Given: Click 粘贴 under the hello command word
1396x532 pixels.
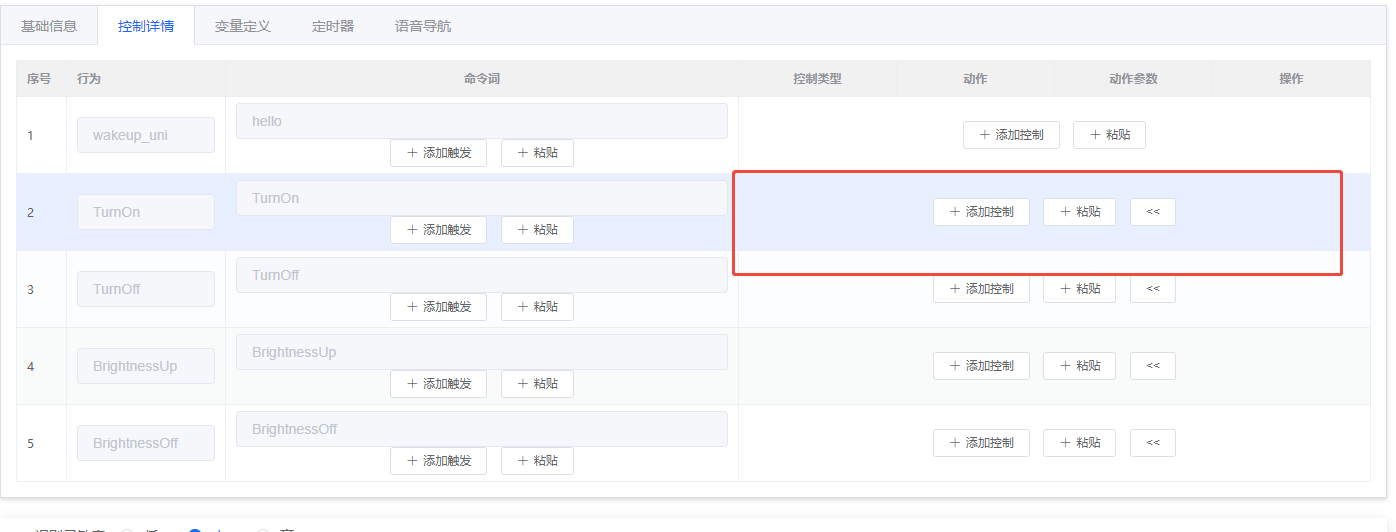Looking at the screenshot, I should click(537, 153).
